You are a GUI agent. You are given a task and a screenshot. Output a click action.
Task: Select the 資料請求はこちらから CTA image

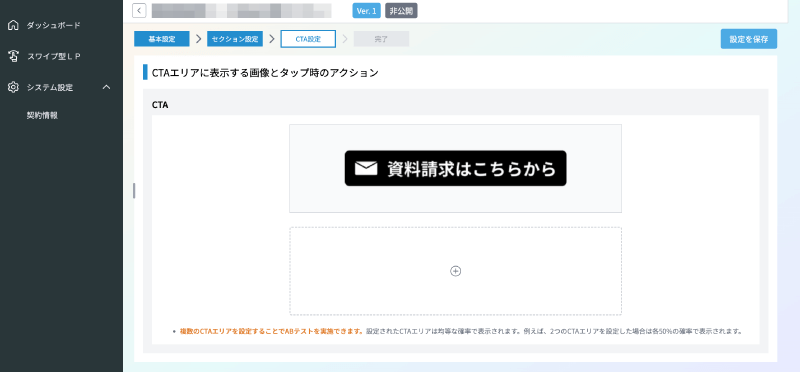[x=456, y=168]
